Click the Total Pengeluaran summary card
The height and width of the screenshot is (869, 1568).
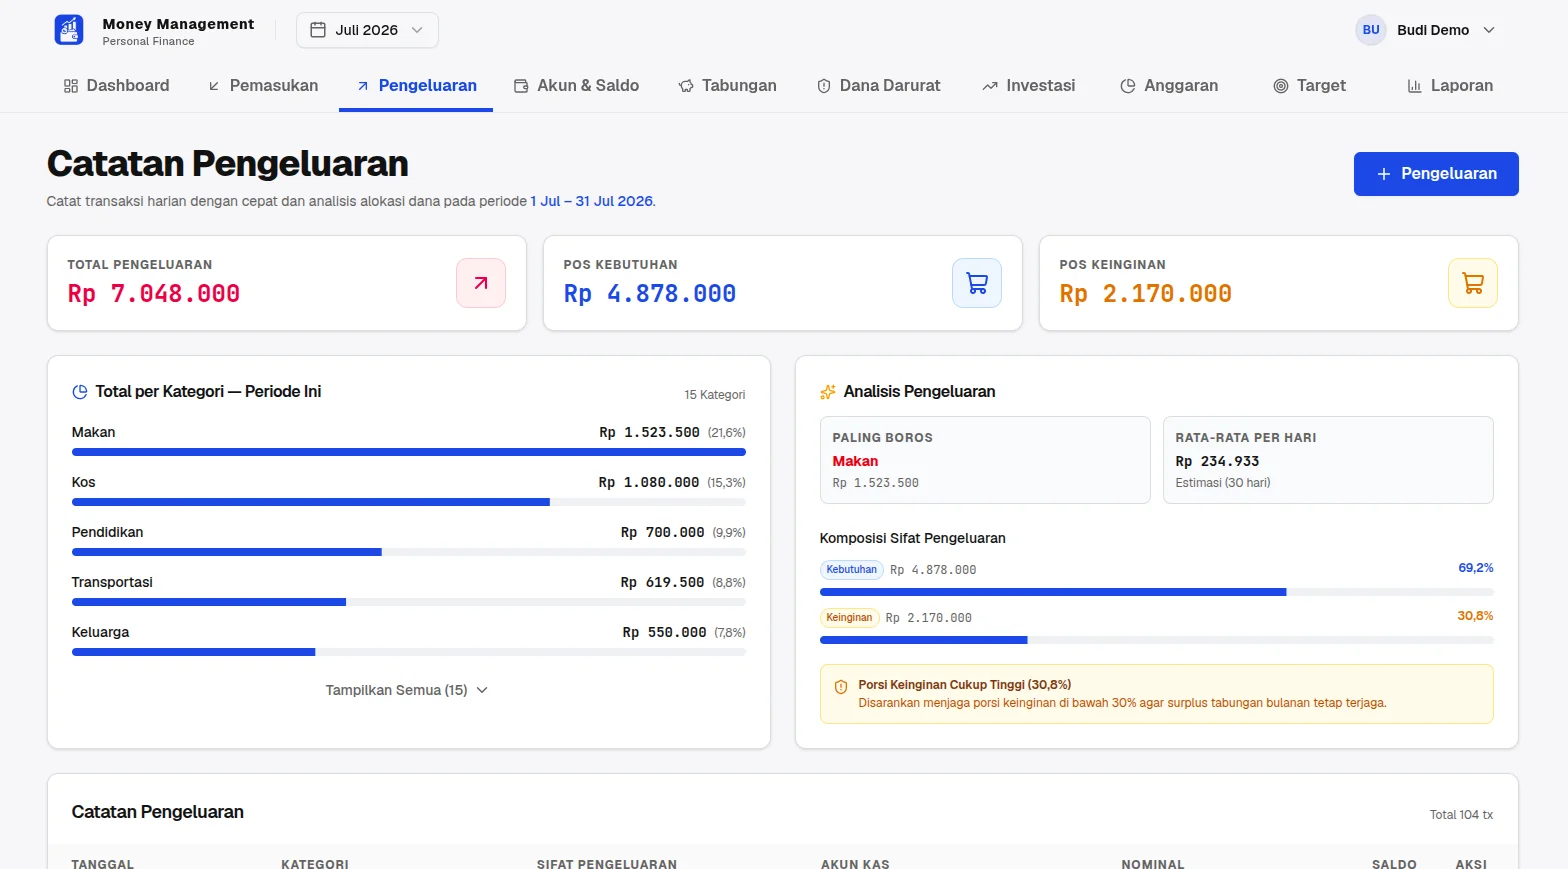pos(287,283)
